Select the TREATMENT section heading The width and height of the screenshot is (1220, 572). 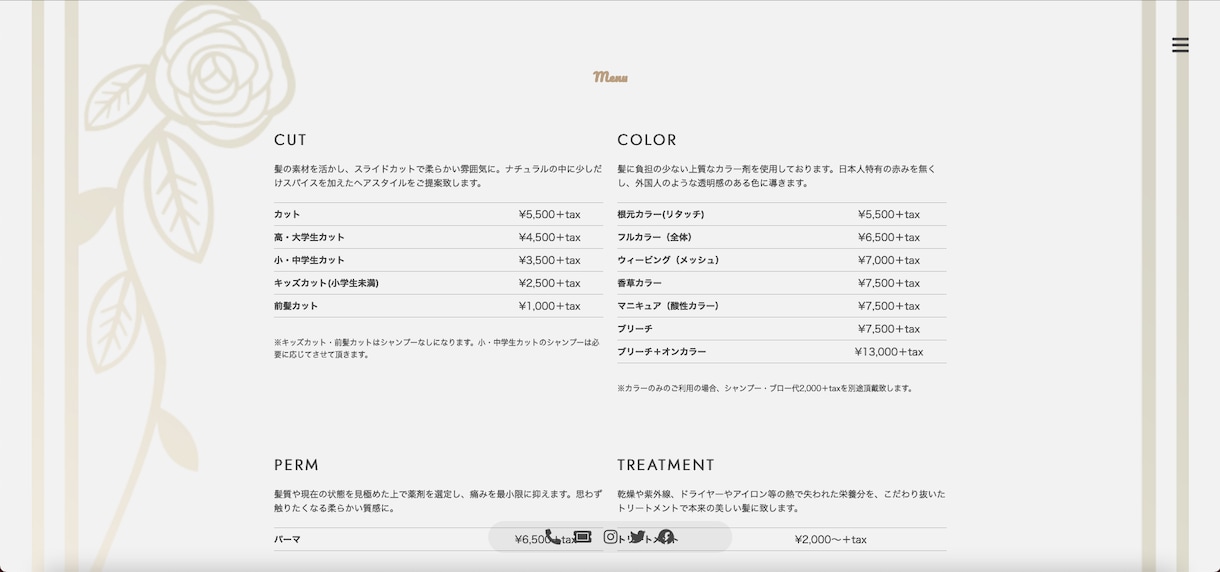pyautogui.click(x=666, y=465)
